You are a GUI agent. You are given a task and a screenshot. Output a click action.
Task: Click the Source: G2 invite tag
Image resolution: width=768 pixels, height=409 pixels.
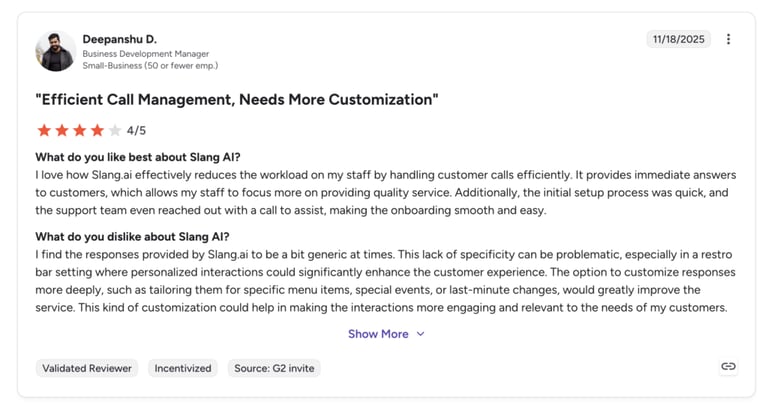[274, 368]
